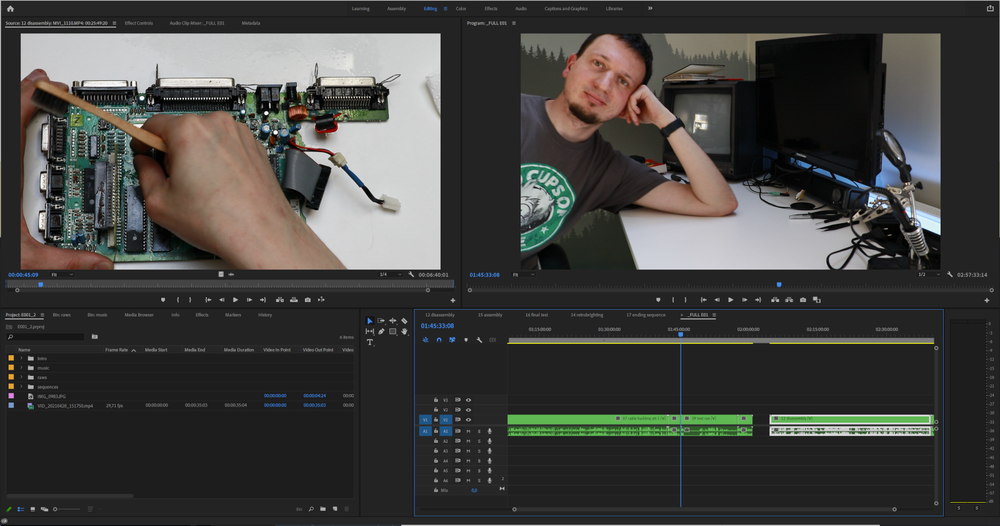The height and width of the screenshot is (526, 1000).
Task: Solo audio track A1
Action: click(x=478, y=431)
